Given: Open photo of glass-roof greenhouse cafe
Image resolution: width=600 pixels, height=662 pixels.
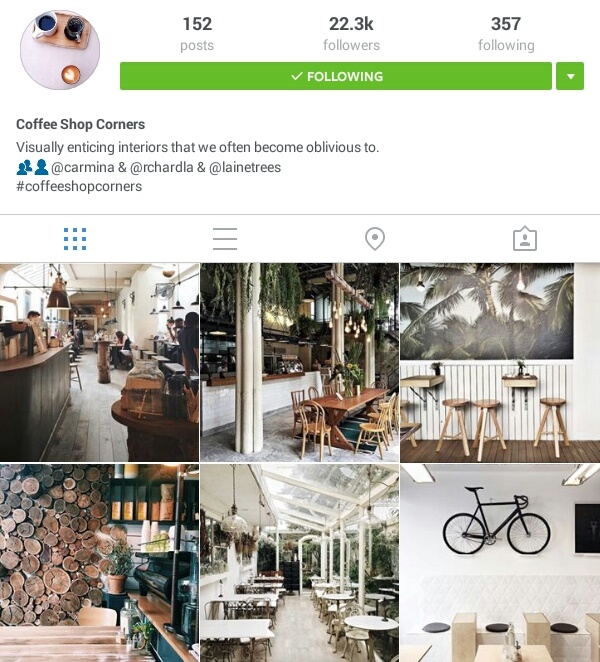Looking at the screenshot, I should [299, 563].
